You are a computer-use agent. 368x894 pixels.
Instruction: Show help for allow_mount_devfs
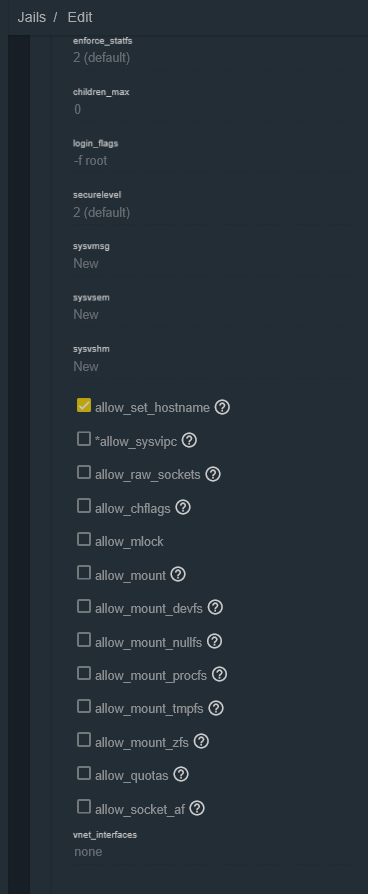pyautogui.click(x=215, y=607)
